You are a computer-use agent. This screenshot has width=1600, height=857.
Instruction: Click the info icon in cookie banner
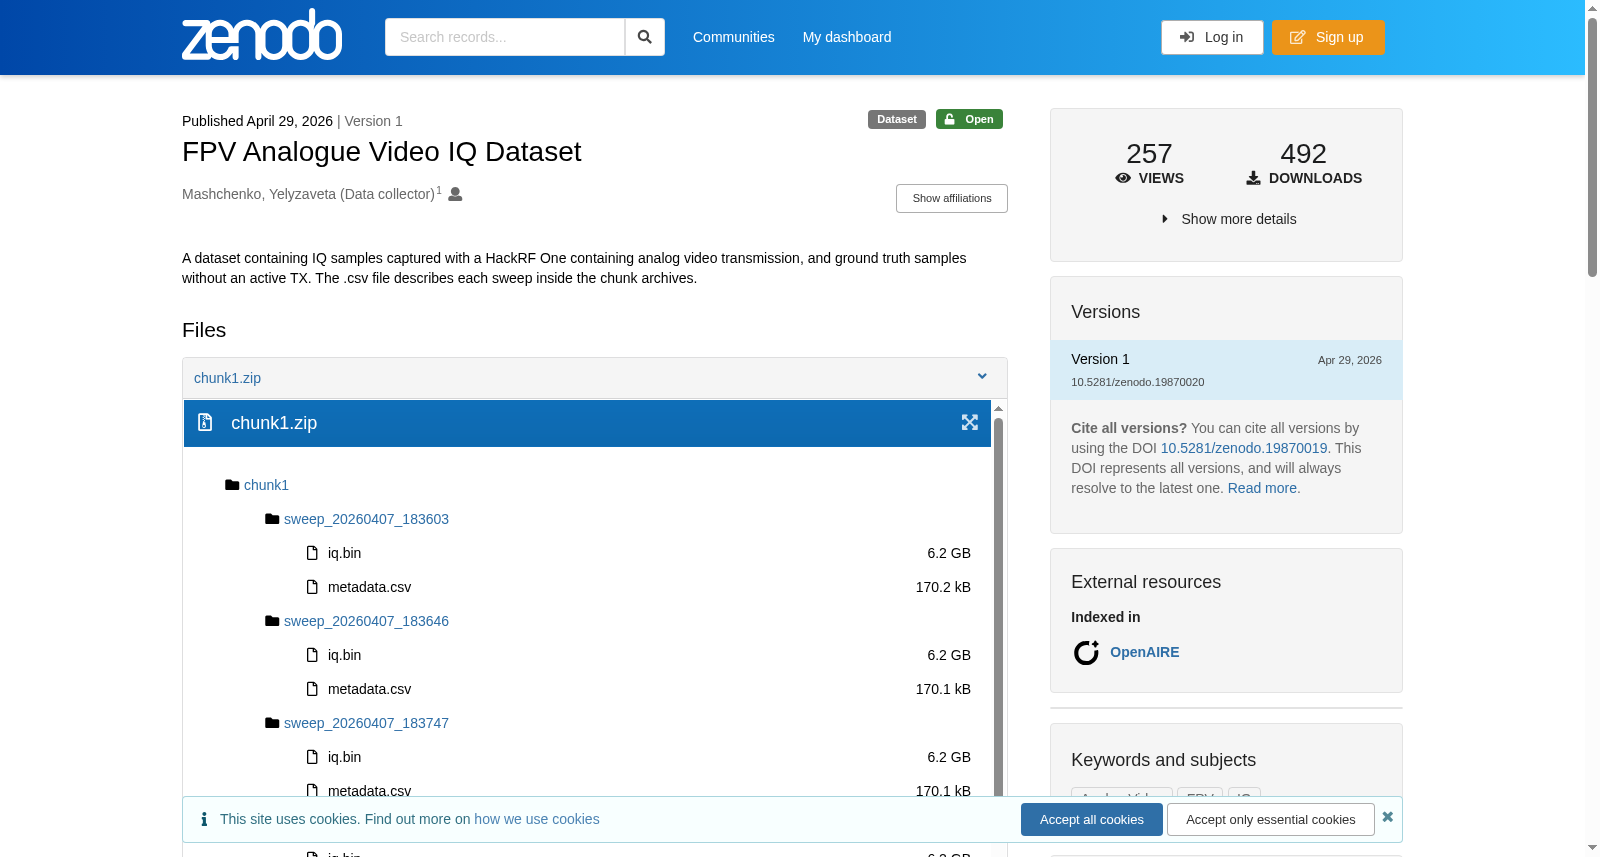[204, 819]
